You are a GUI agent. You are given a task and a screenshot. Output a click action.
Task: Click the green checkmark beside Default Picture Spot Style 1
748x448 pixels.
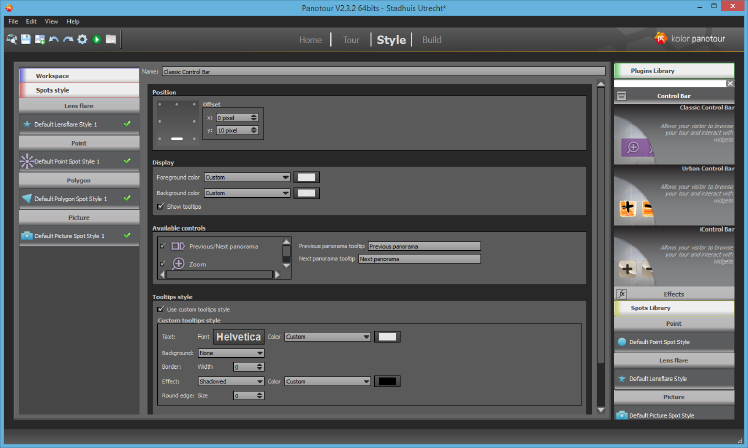click(127, 235)
